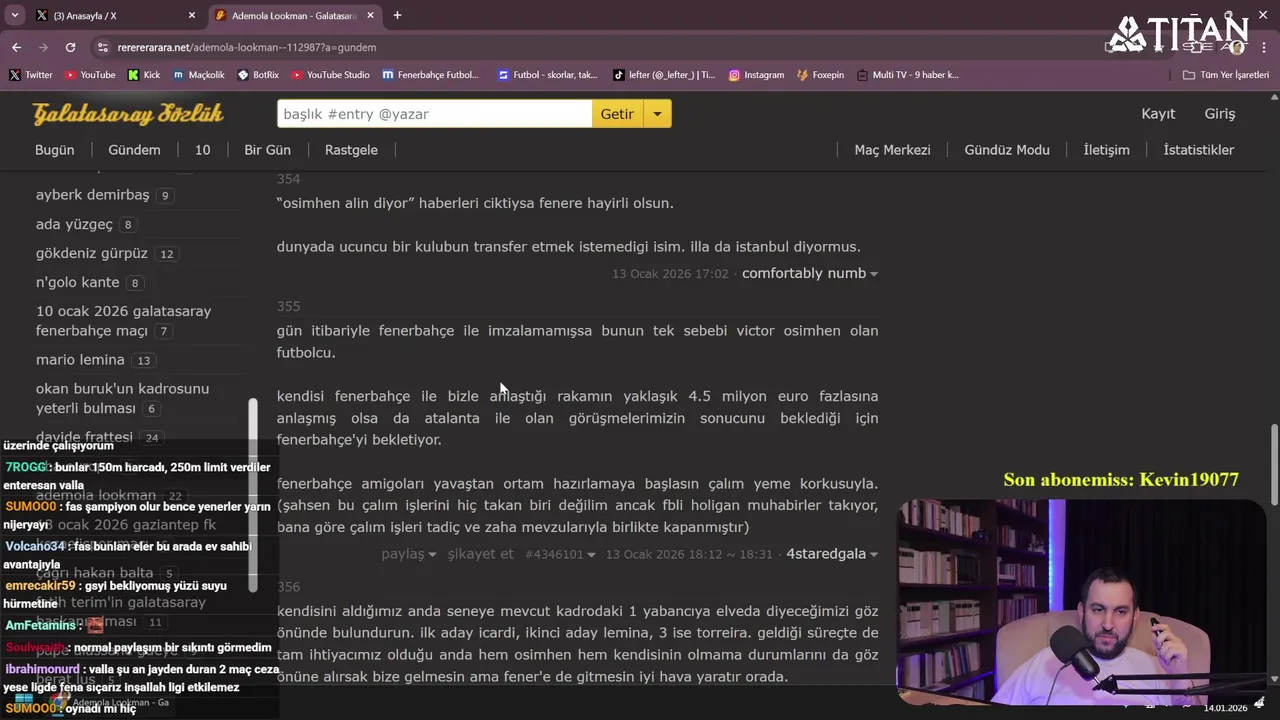Select the Ademola Lookman browser tab
This screenshot has width=1280, height=720.
coord(295,15)
